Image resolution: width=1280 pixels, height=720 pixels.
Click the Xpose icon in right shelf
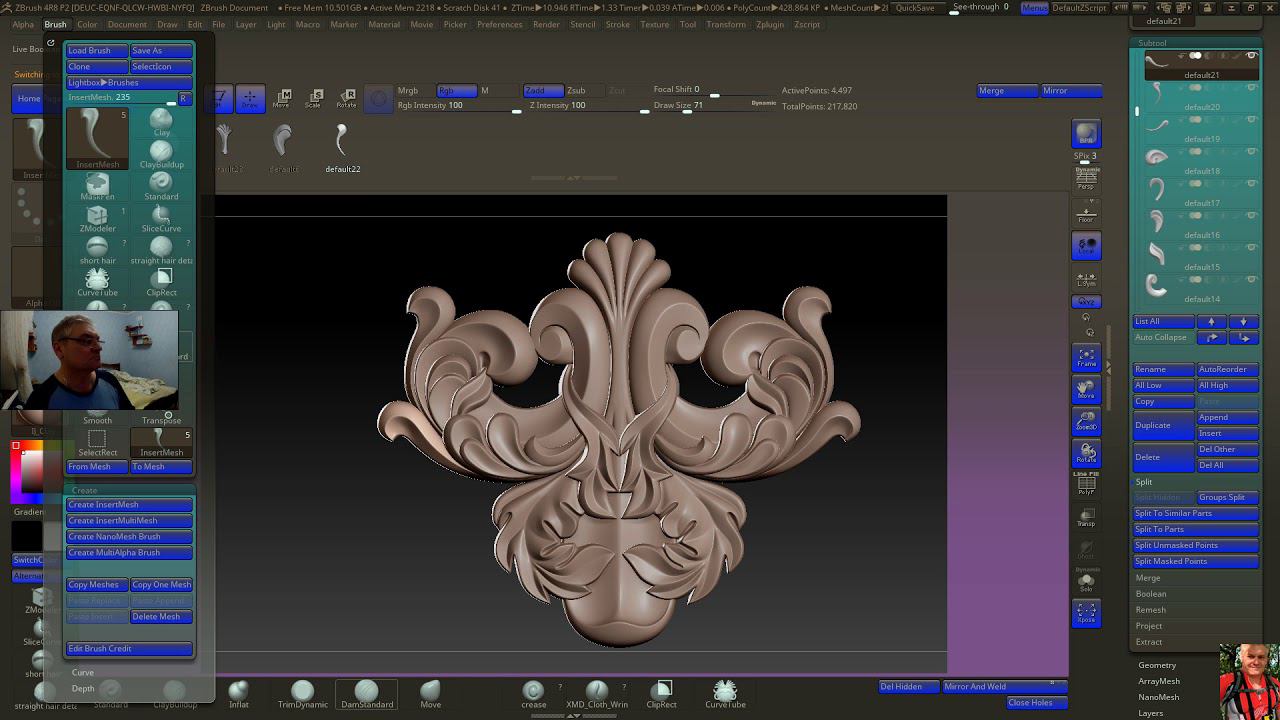coord(1086,613)
